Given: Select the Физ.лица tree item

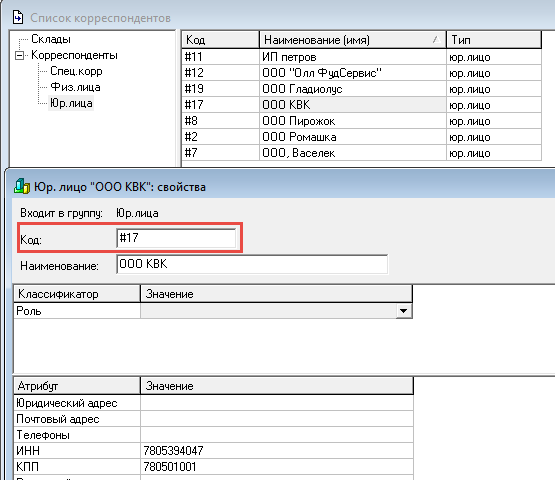Looking at the screenshot, I should coord(75,87).
